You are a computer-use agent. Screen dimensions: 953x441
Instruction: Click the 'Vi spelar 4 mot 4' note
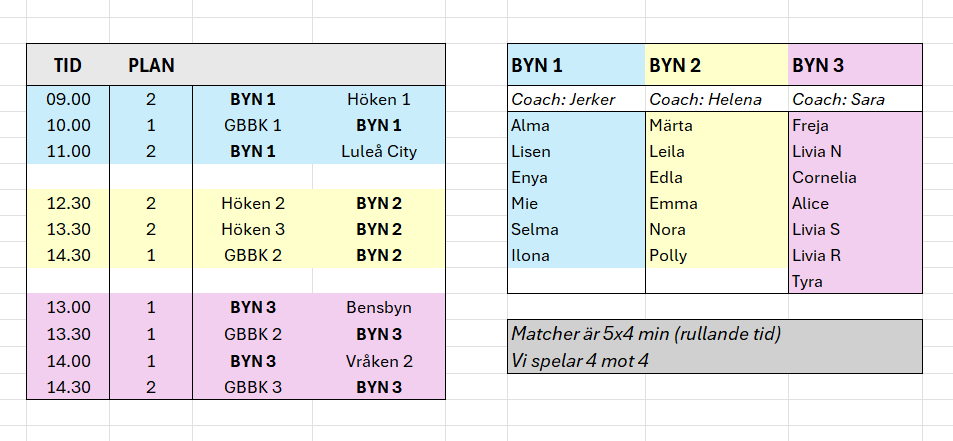(580, 360)
